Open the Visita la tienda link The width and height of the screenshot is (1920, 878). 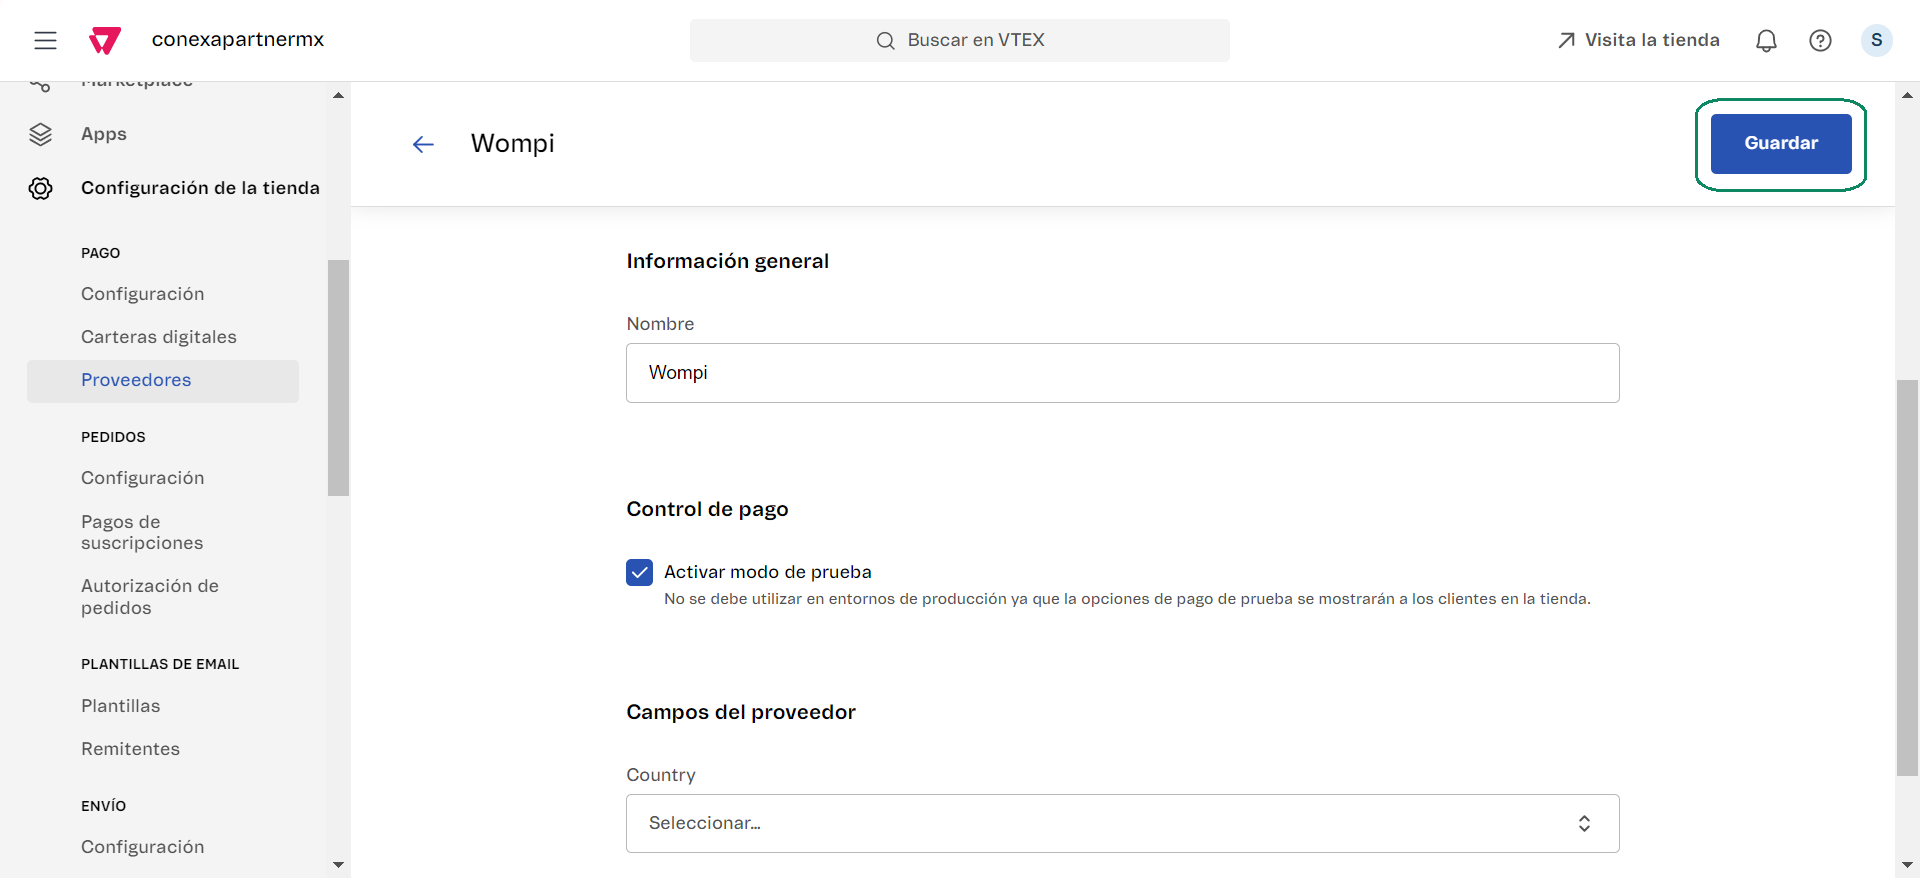(x=1638, y=40)
